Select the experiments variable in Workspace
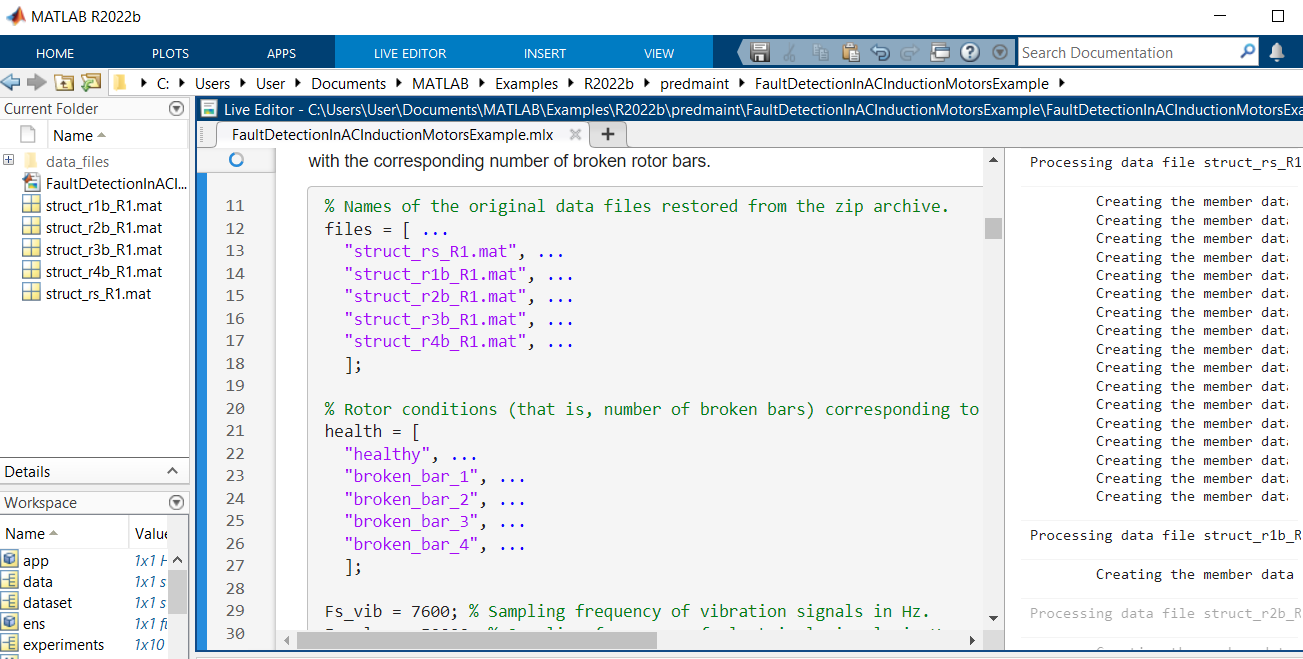1303x659 pixels. pyautogui.click(x=63, y=645)
